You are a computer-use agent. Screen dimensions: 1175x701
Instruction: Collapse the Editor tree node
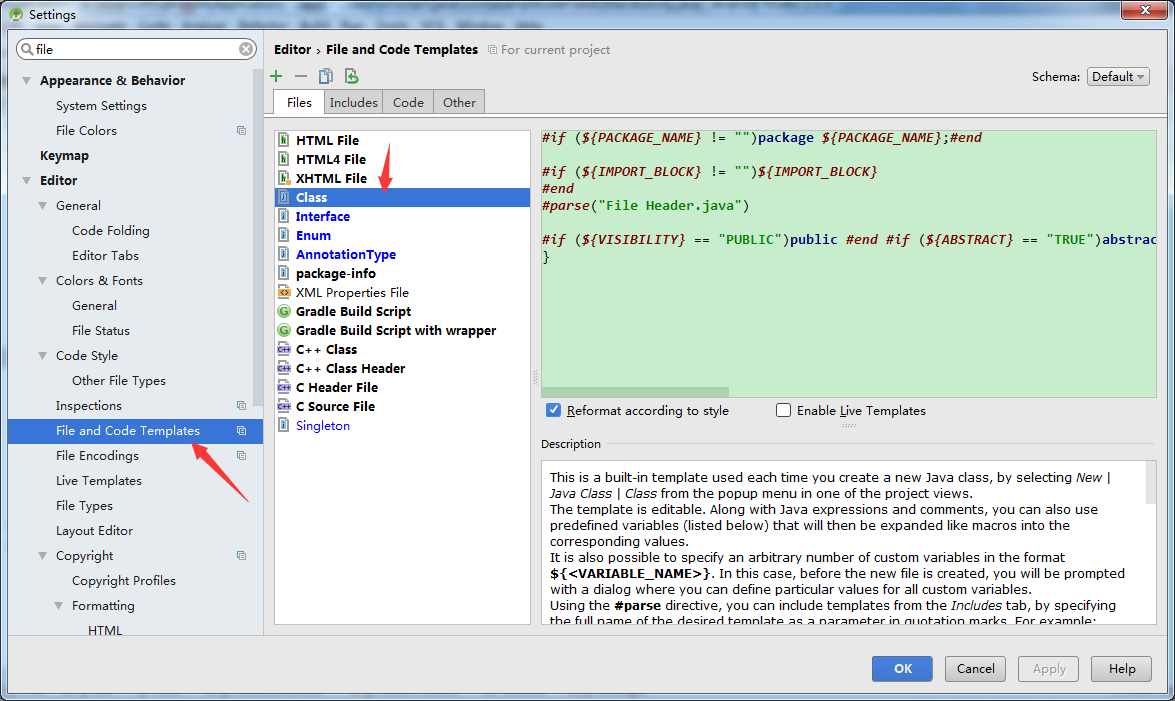pos(27,180)
